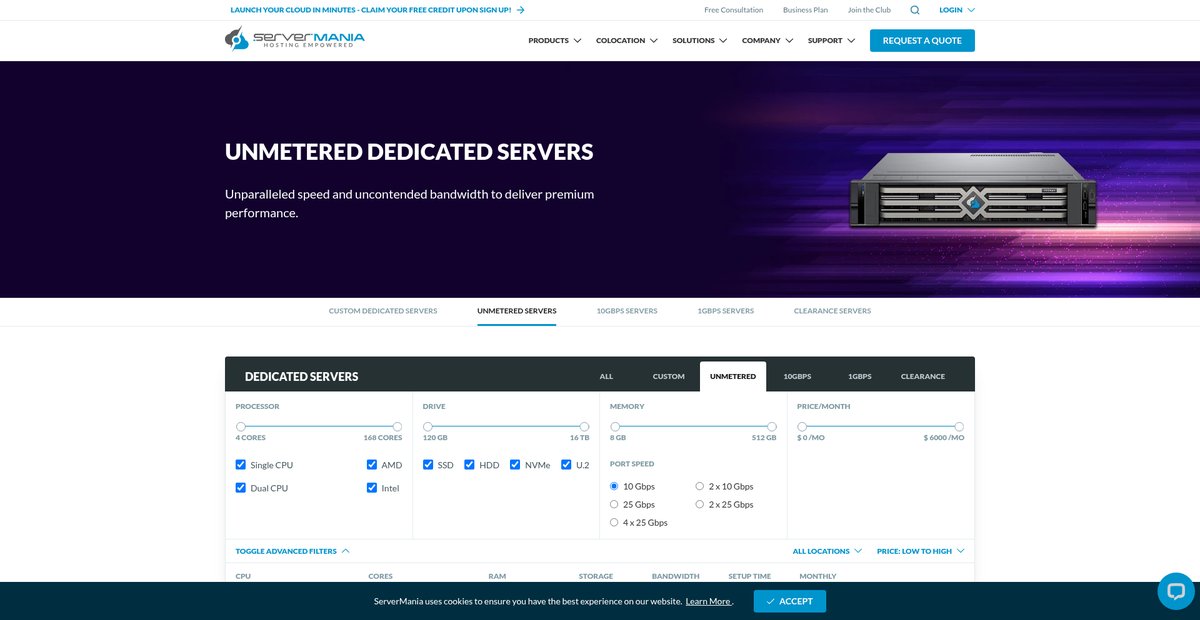Toggle the Single CPU checkbox
The image size is (1200, 620).
(x=241, y=465)
